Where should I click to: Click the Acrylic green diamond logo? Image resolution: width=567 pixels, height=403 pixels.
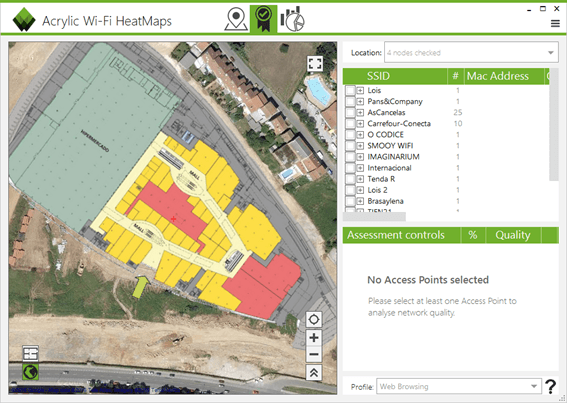click(24, 20)
